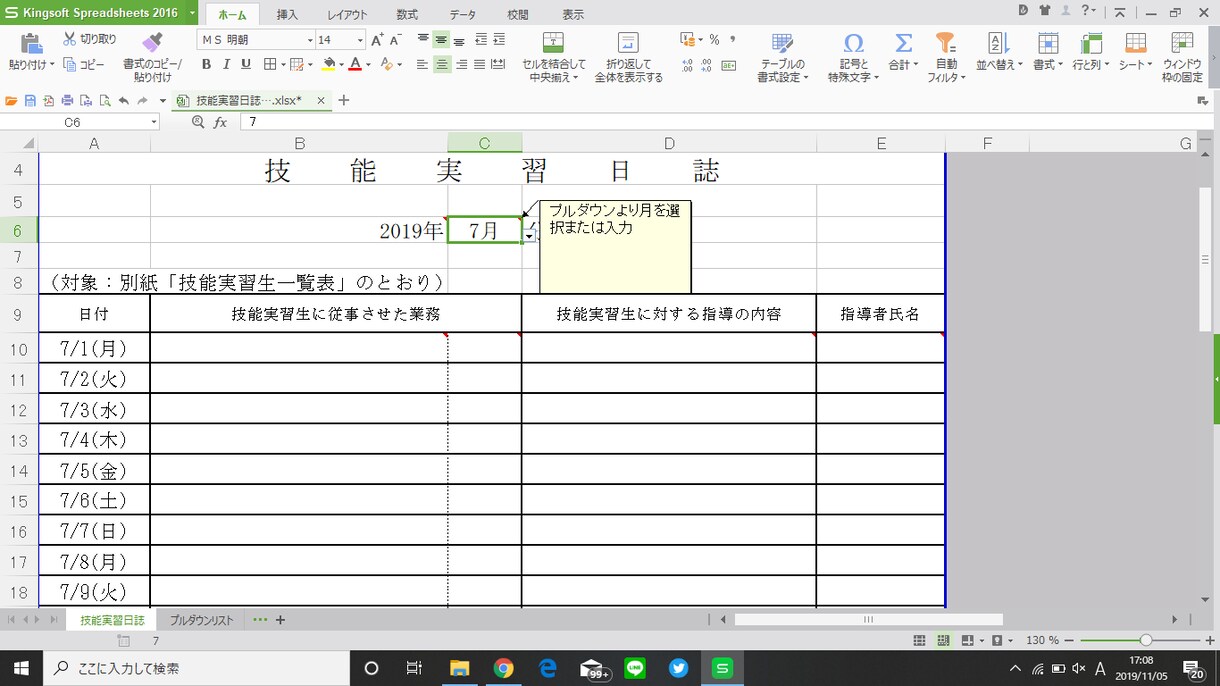Open the Layout (レイアウト) ribbon tab
Viewport: 1220px width, 686px height.
click(347, 15)
